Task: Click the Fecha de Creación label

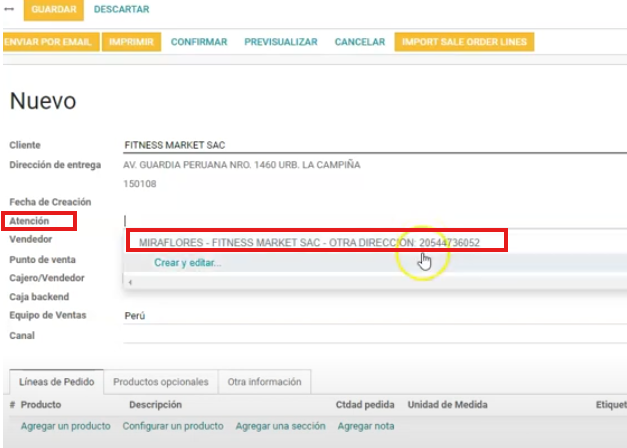Action: [50, 202]
